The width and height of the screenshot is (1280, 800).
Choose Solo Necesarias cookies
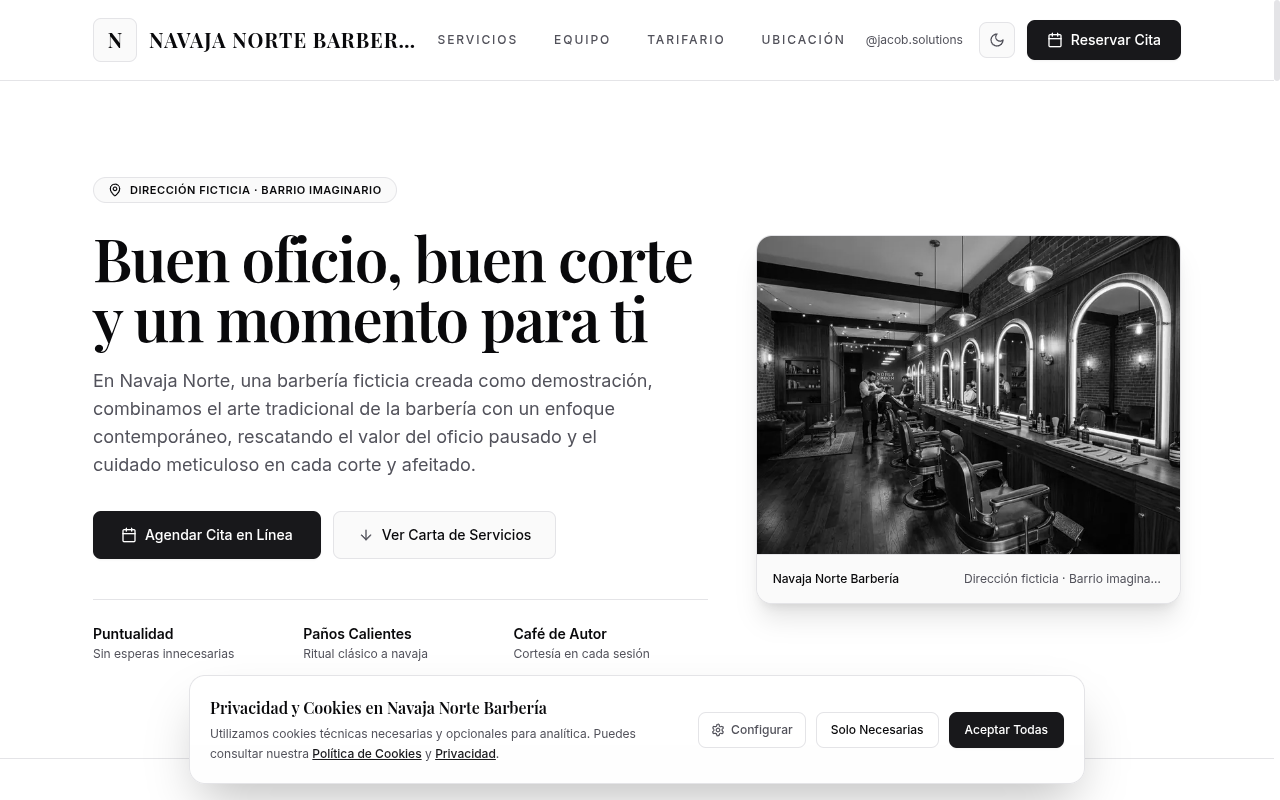[877, 730]
